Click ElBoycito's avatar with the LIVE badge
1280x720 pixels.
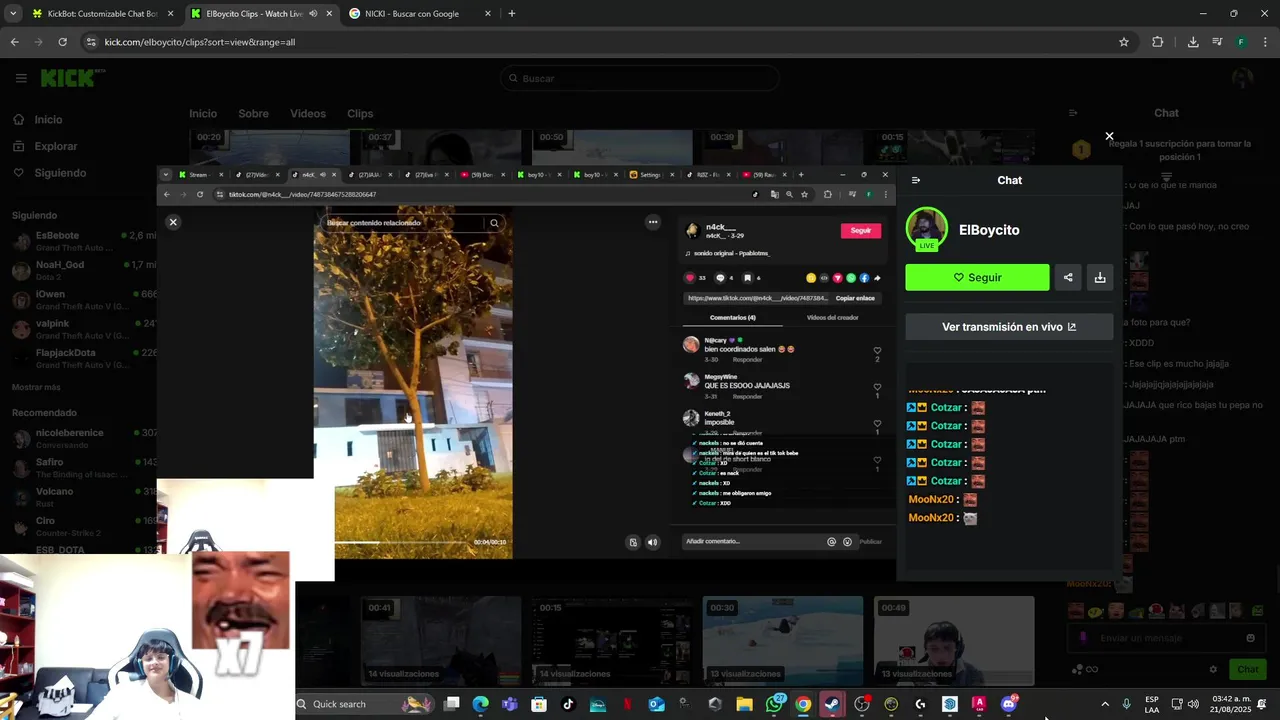(927, 229)
